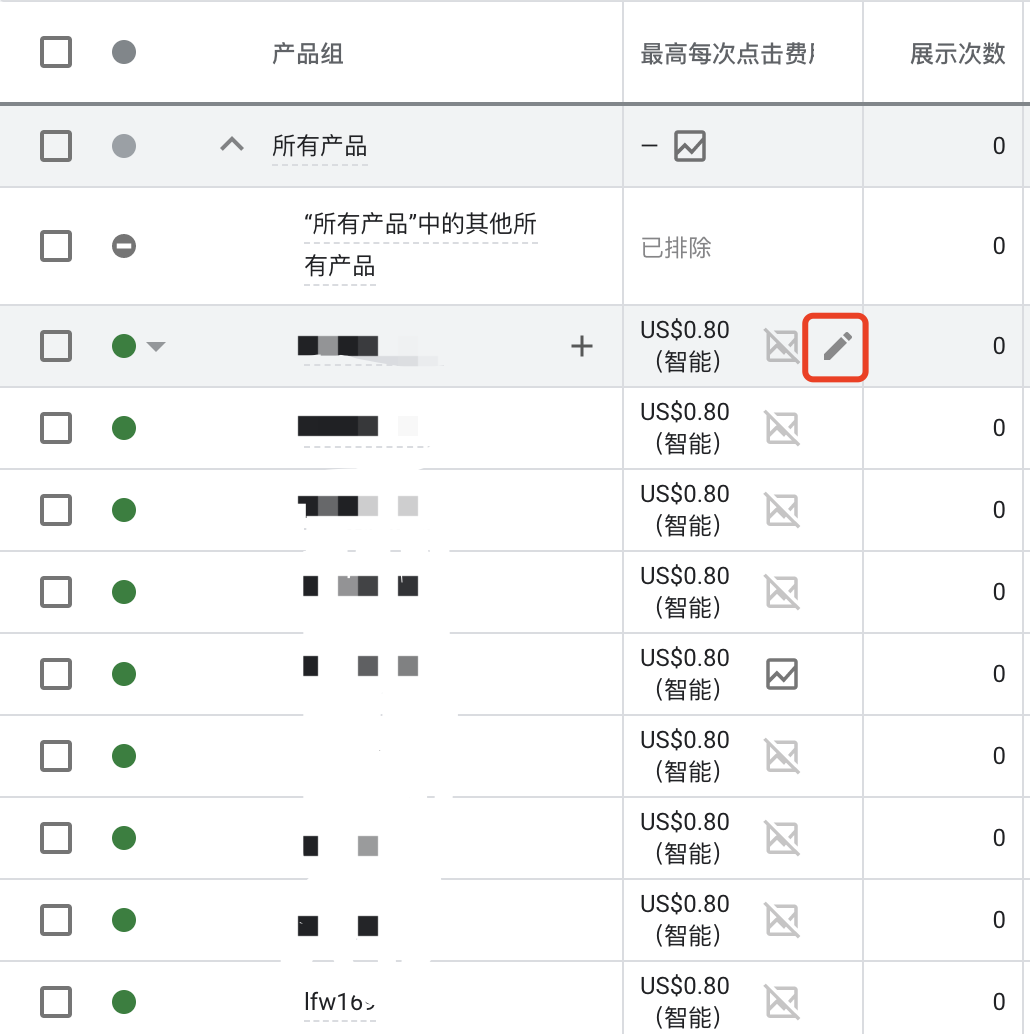Open the status dropdown next to the green dot

tap(157, 346)
